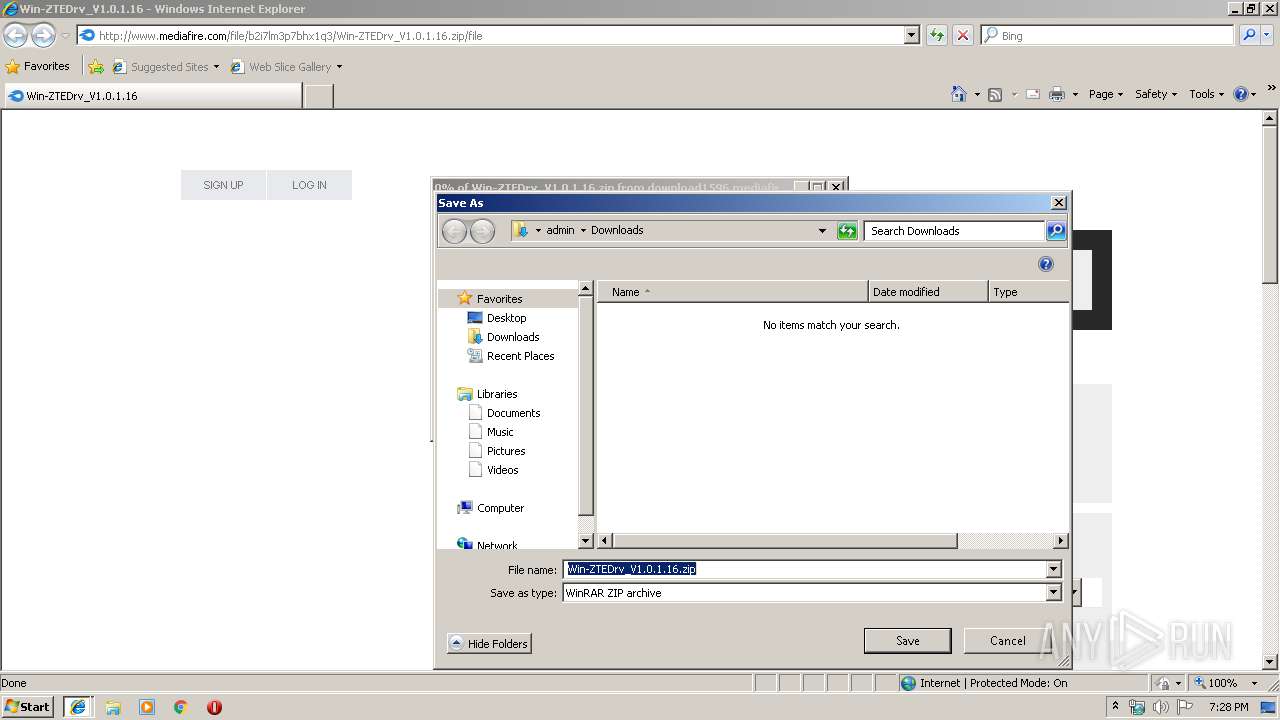The height and width of the screenshot is (720, 1280).
Task: Click the refresh folder icon in Save As
Action: pos(847,231)
